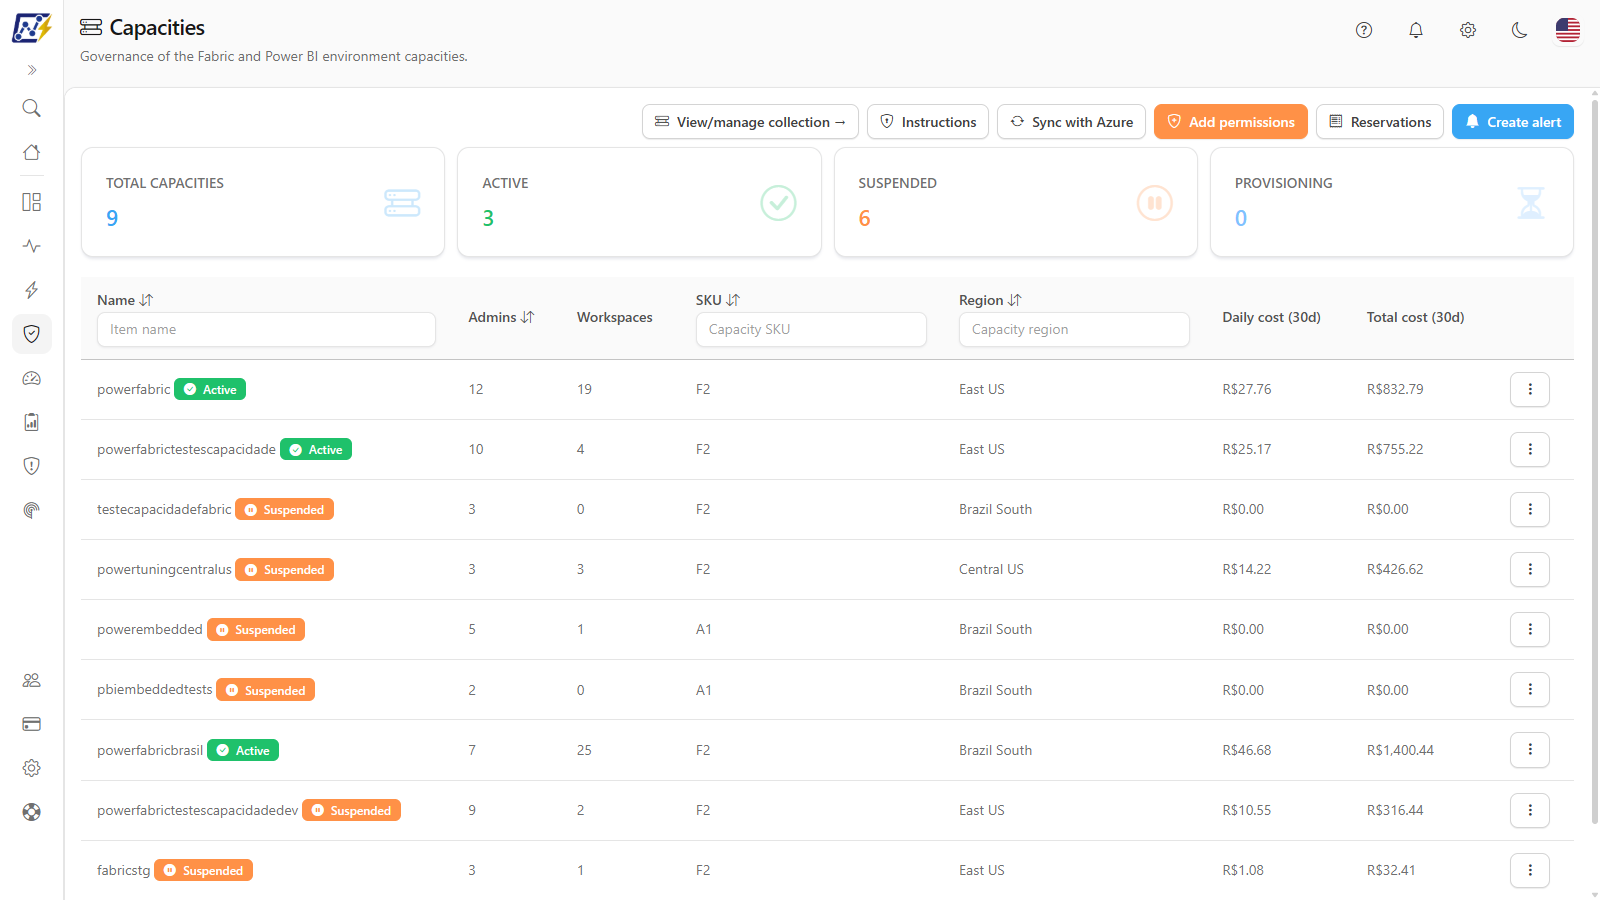Click the powertuningcentralus capacity name
Image resolution: width=1600 pixels, height=900 pixels.
[164, 569]
